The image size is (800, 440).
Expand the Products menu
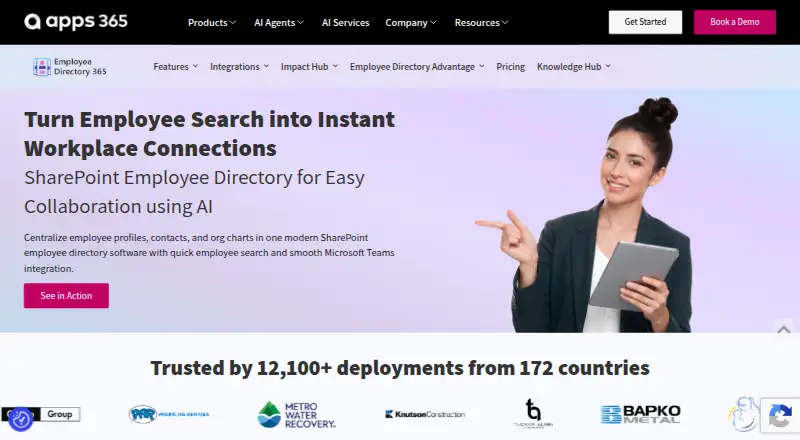pyautogui.click(x=212, y=22)
